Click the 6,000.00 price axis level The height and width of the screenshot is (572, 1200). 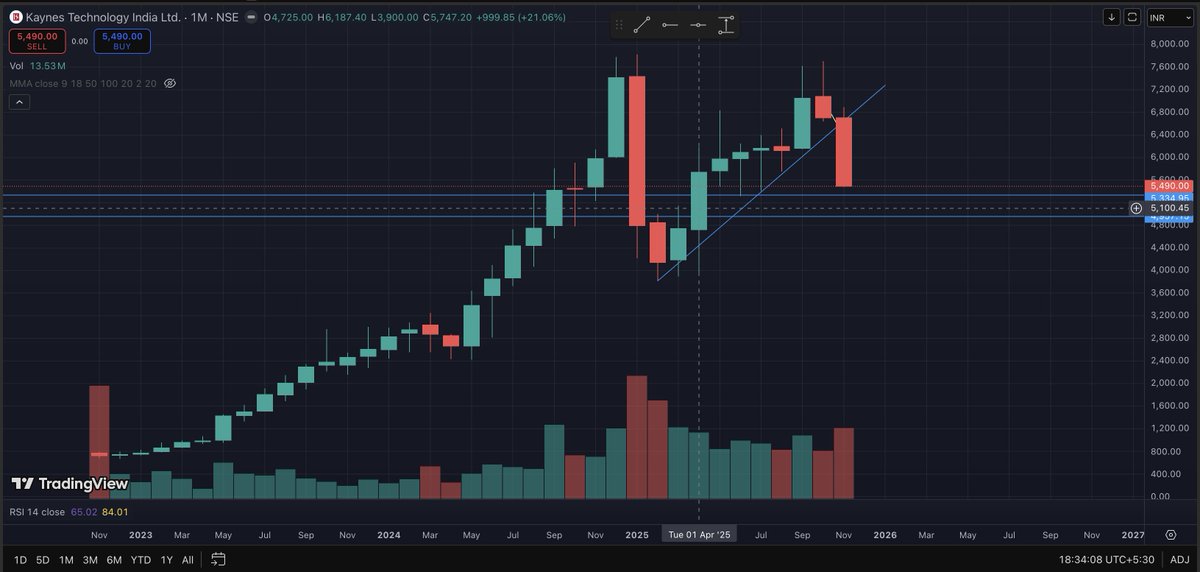click(1168, 157)
